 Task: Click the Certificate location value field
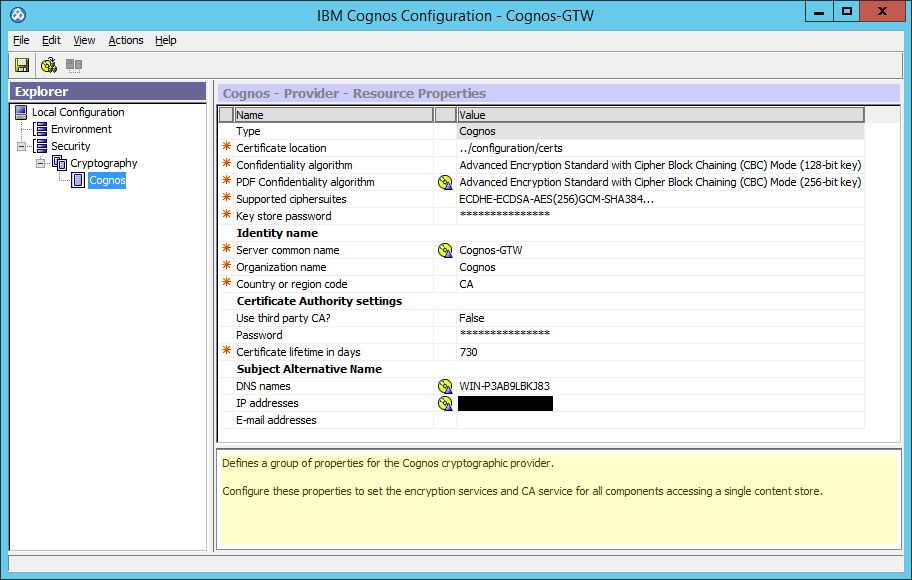pyautogui.click(x=661, y=148)
